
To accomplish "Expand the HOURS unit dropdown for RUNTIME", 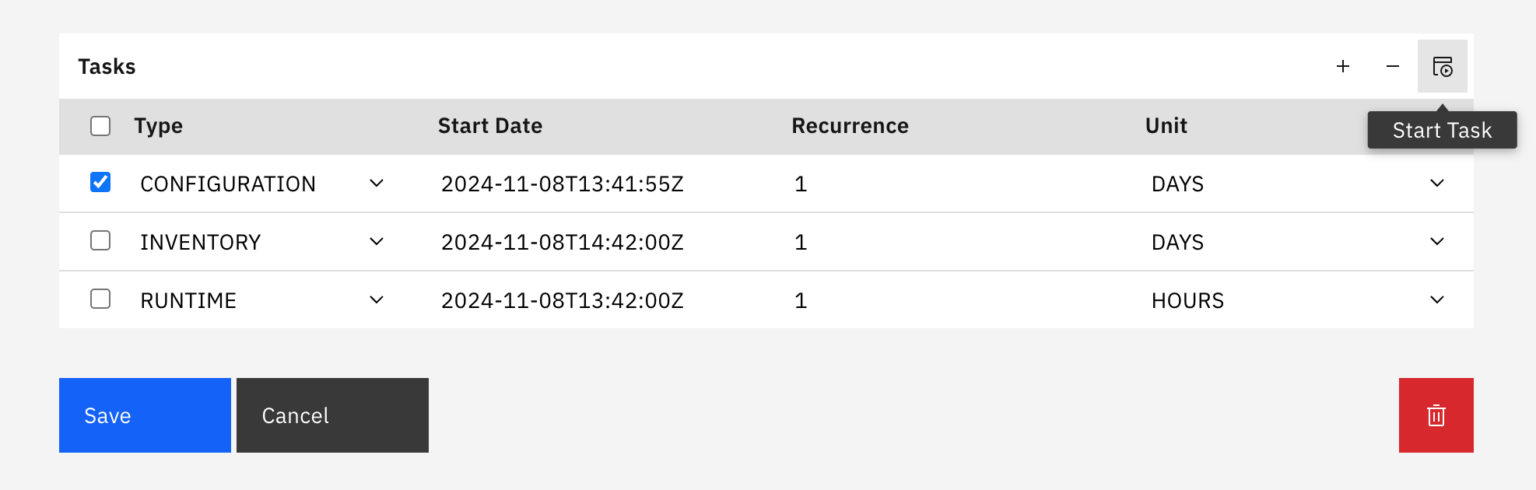I will 1437,300.
